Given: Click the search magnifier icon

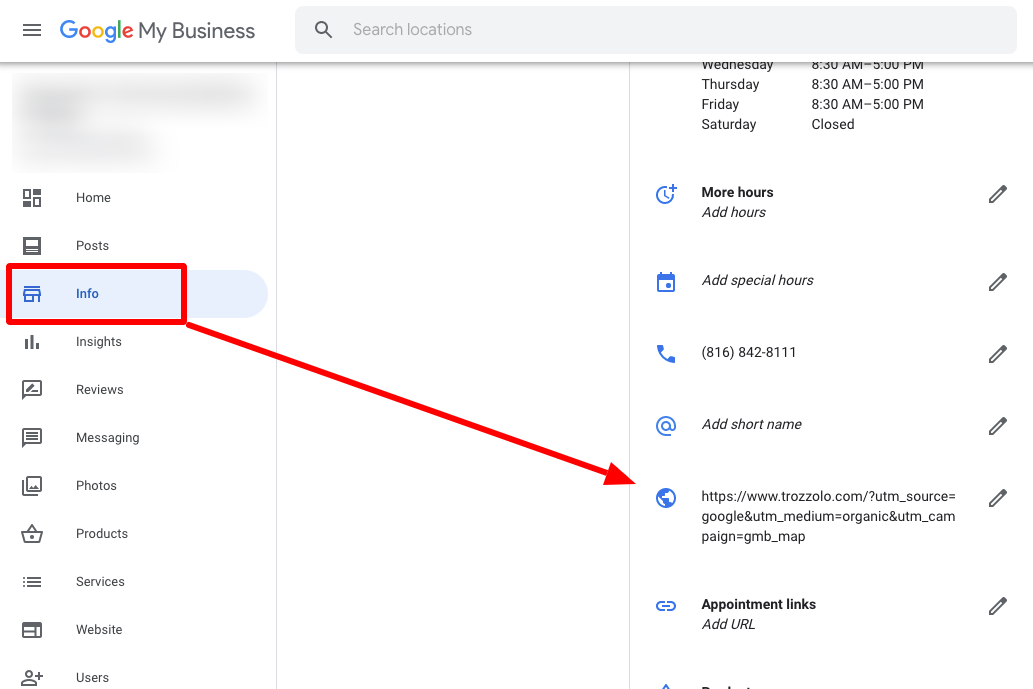Looking at the screenshot, I should (323, 30).
